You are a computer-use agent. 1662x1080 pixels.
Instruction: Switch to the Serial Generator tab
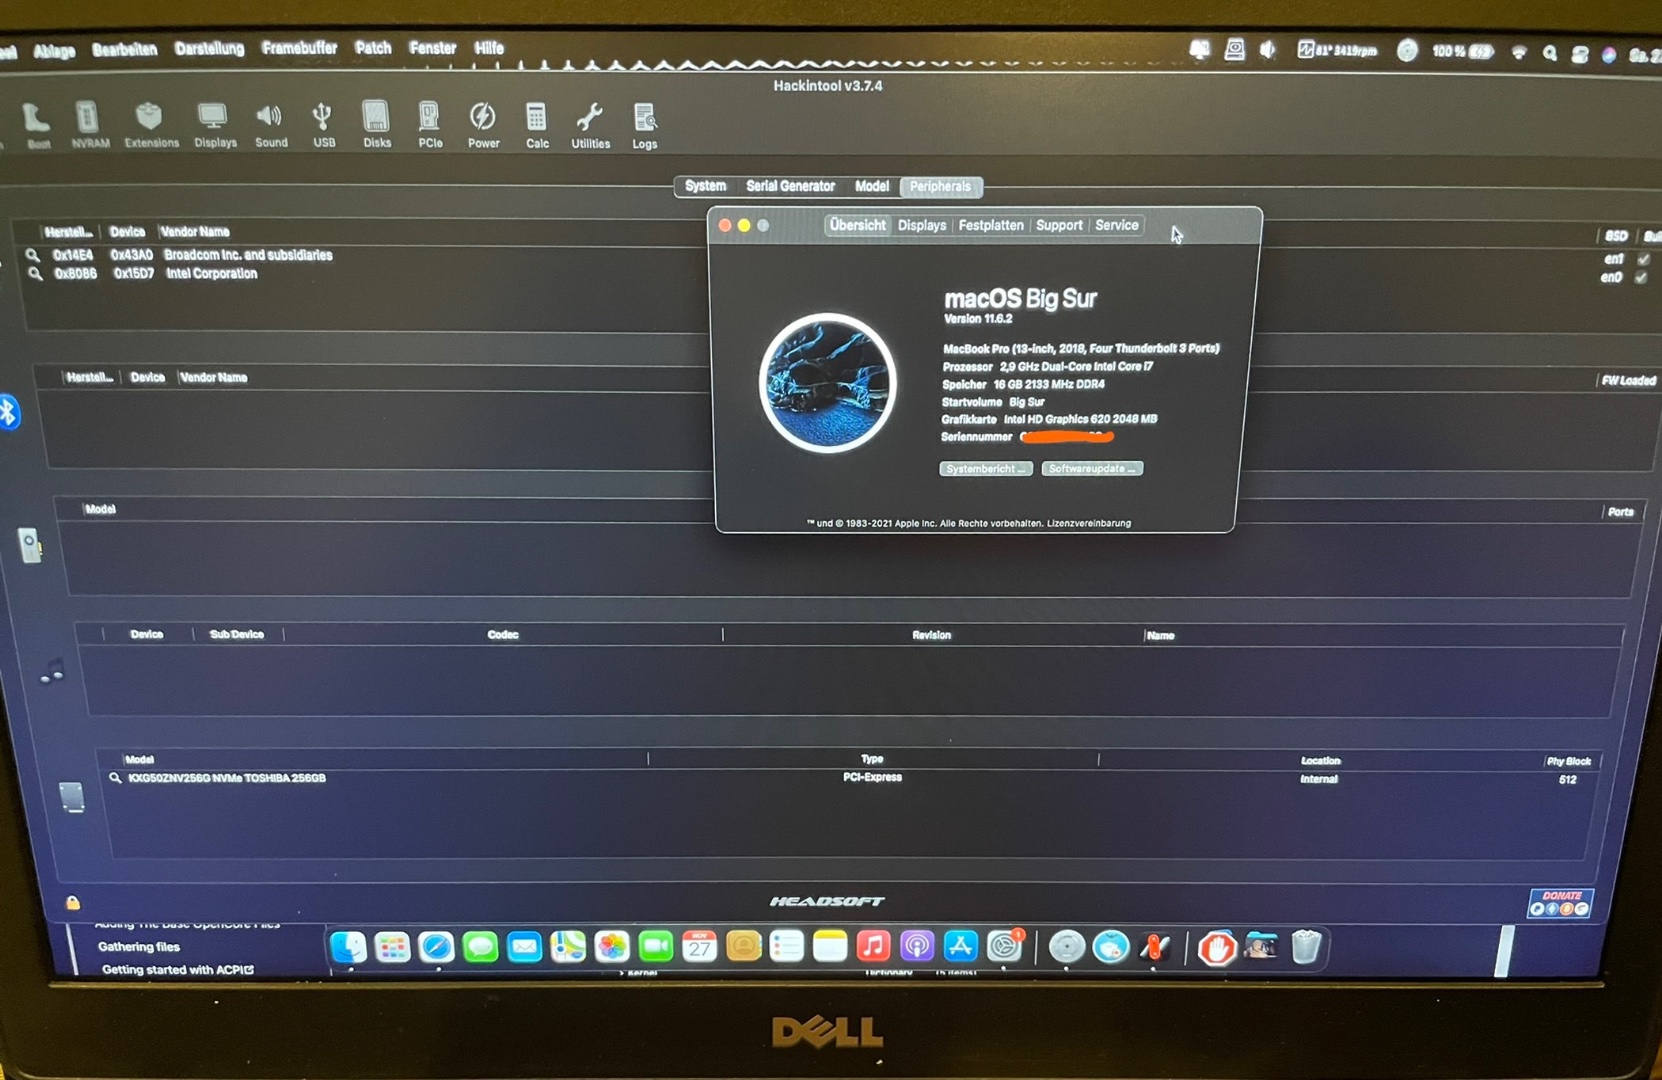pos(790,186)
